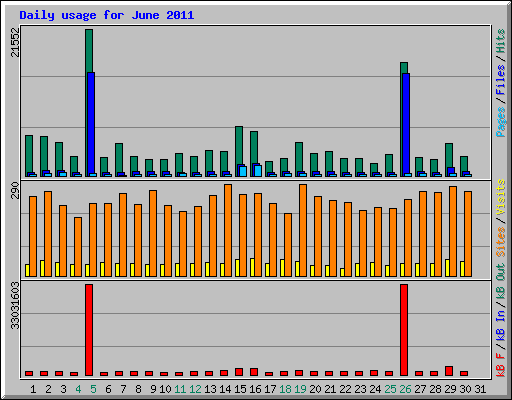Image resolution: width=512 pixels, height=400 pixels.
Task: Click the green hits bar for day 19
Action: click(x=299, y=157)
